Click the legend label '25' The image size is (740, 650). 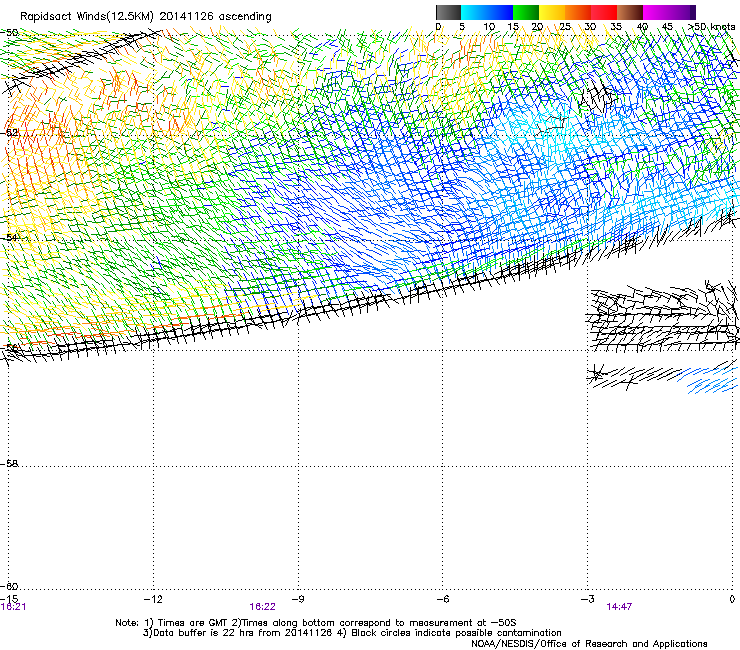click(564, 26)
